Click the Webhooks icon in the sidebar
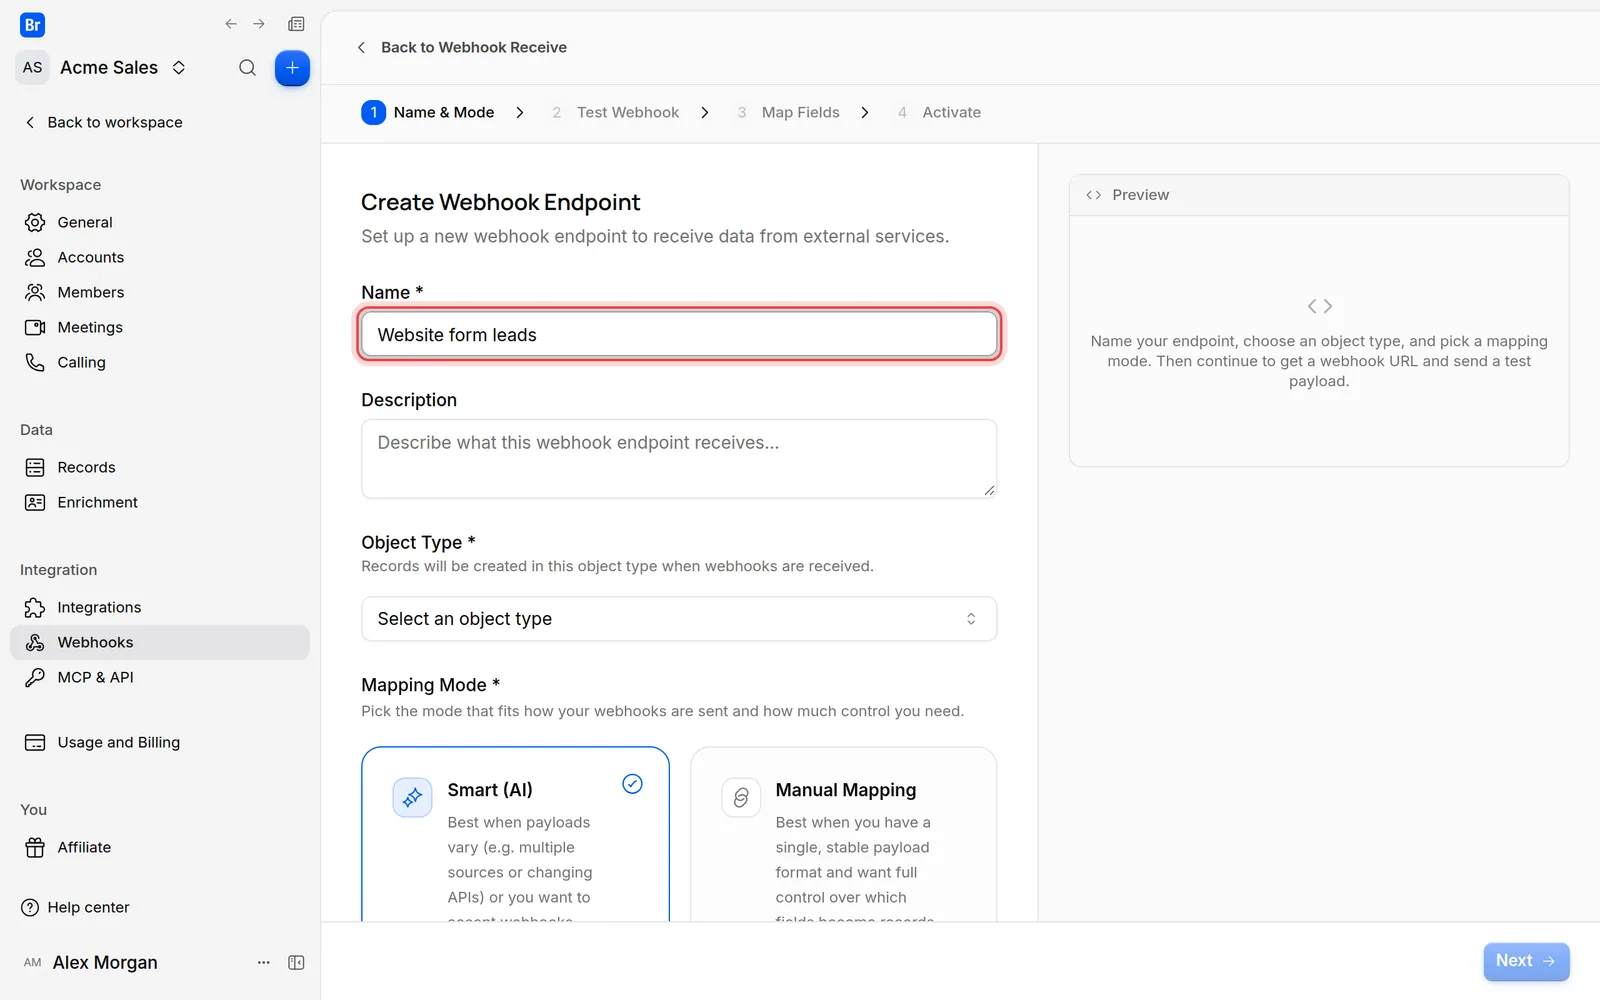The width and height of the screenshot is (1600, 1000). click(35, 642)
